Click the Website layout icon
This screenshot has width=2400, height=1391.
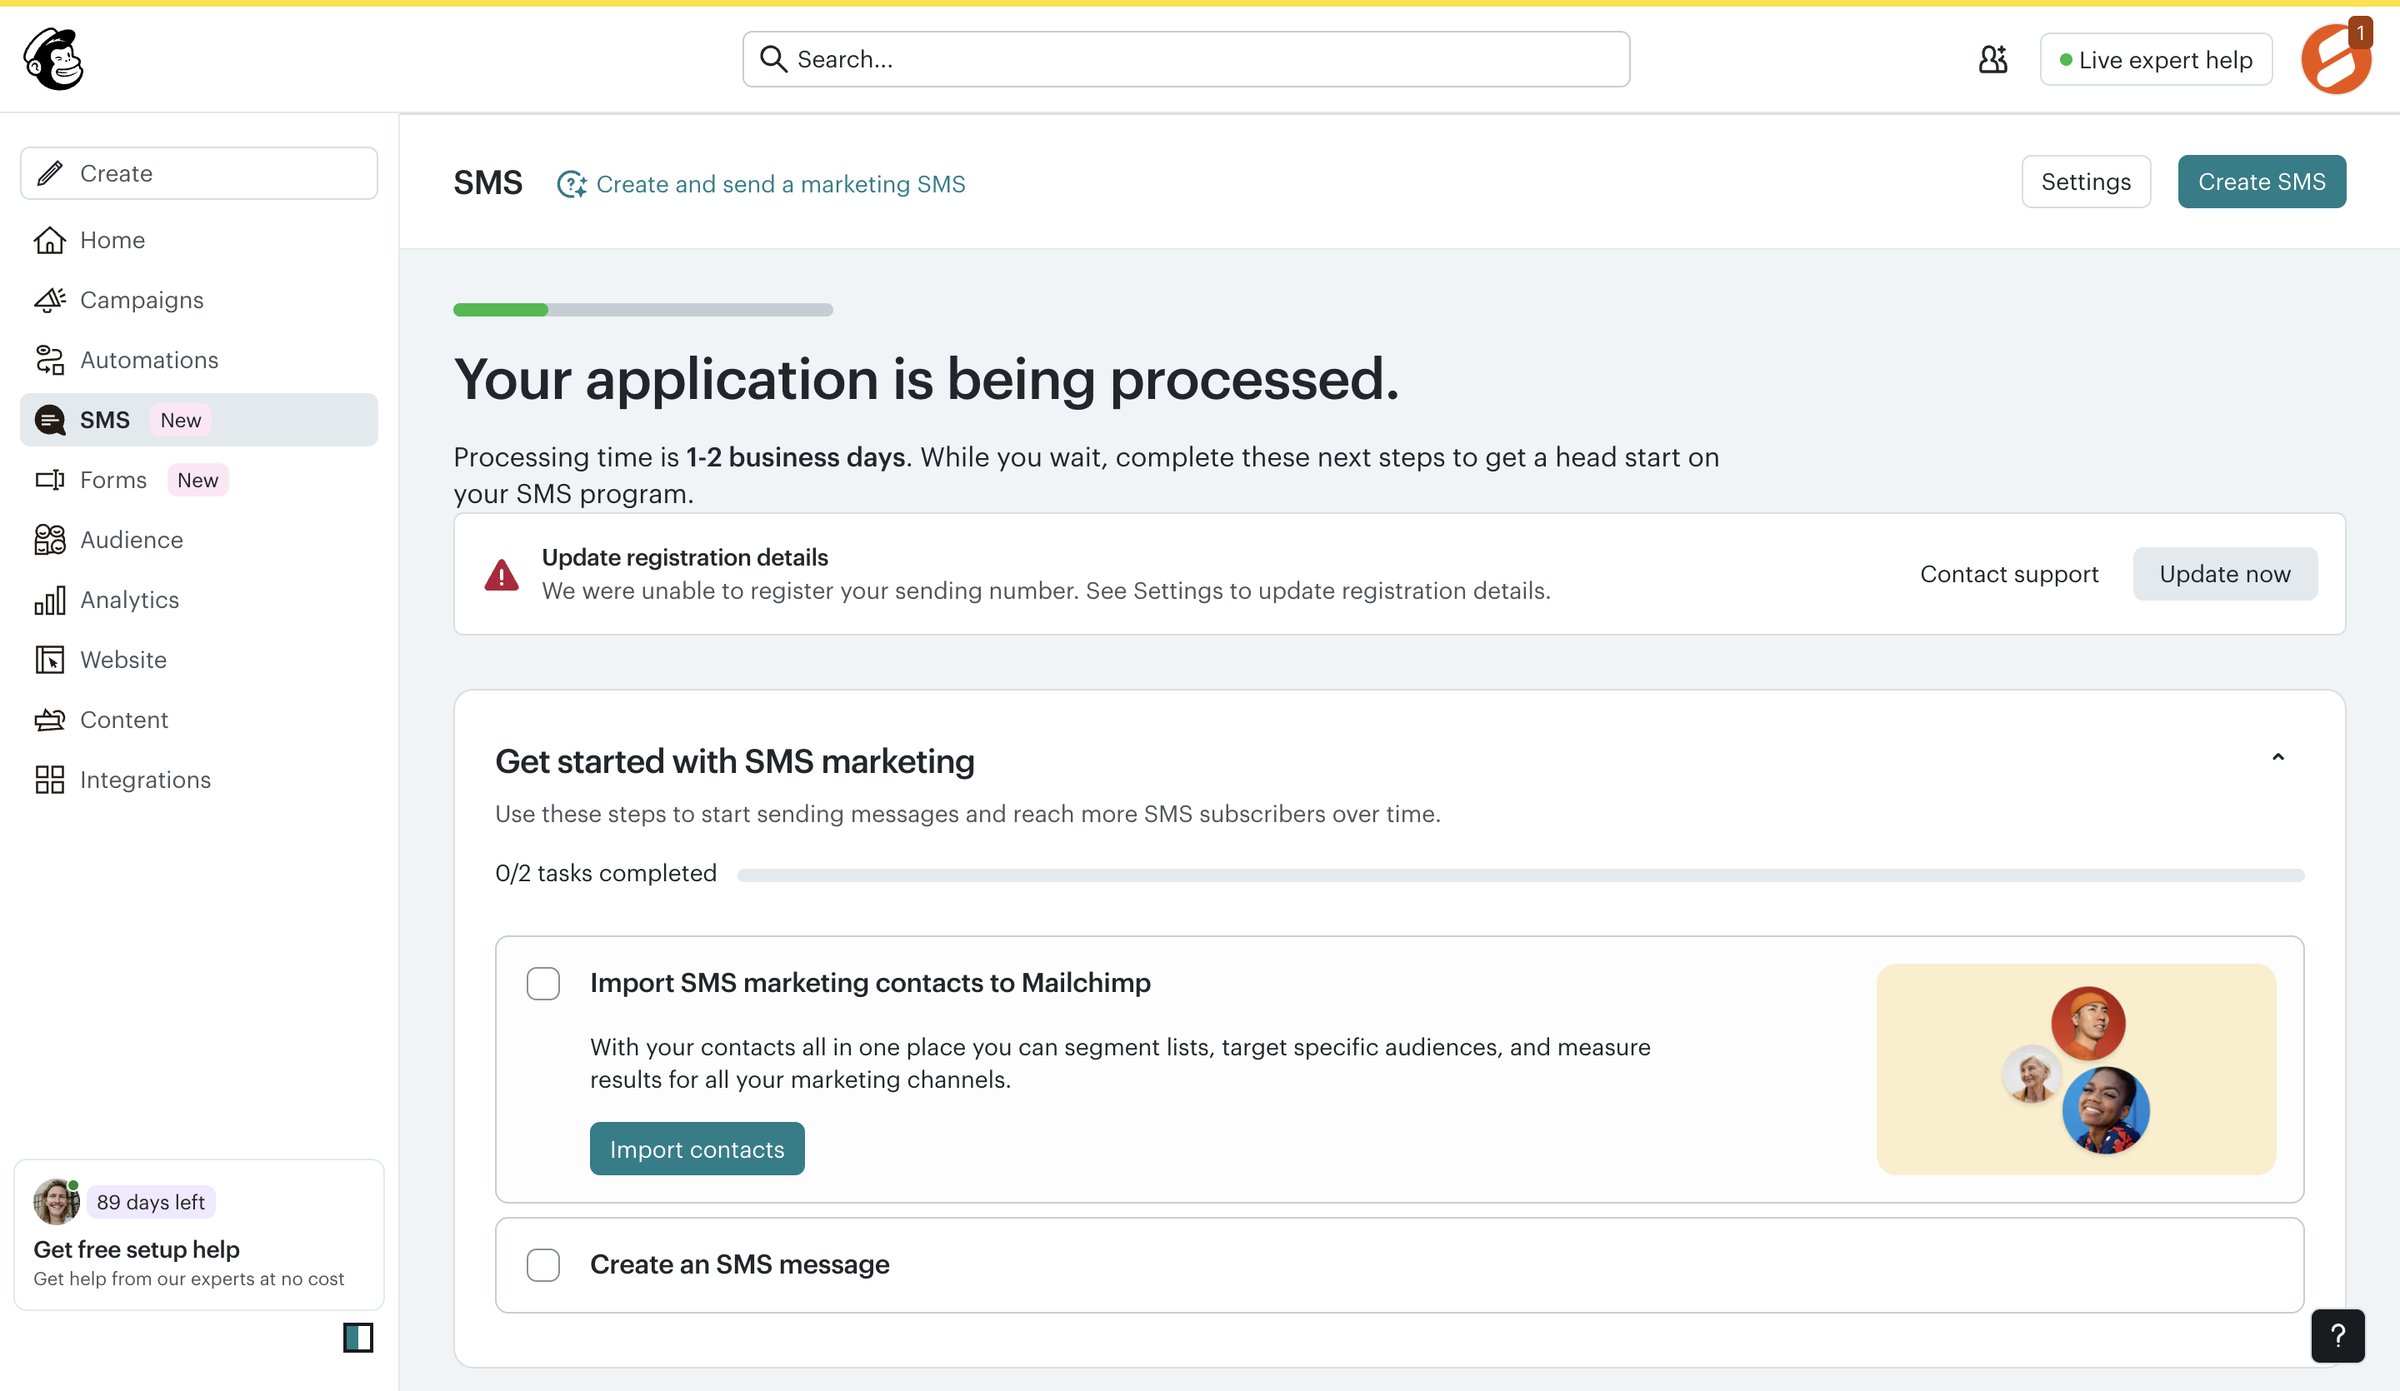tap(50, 660)
